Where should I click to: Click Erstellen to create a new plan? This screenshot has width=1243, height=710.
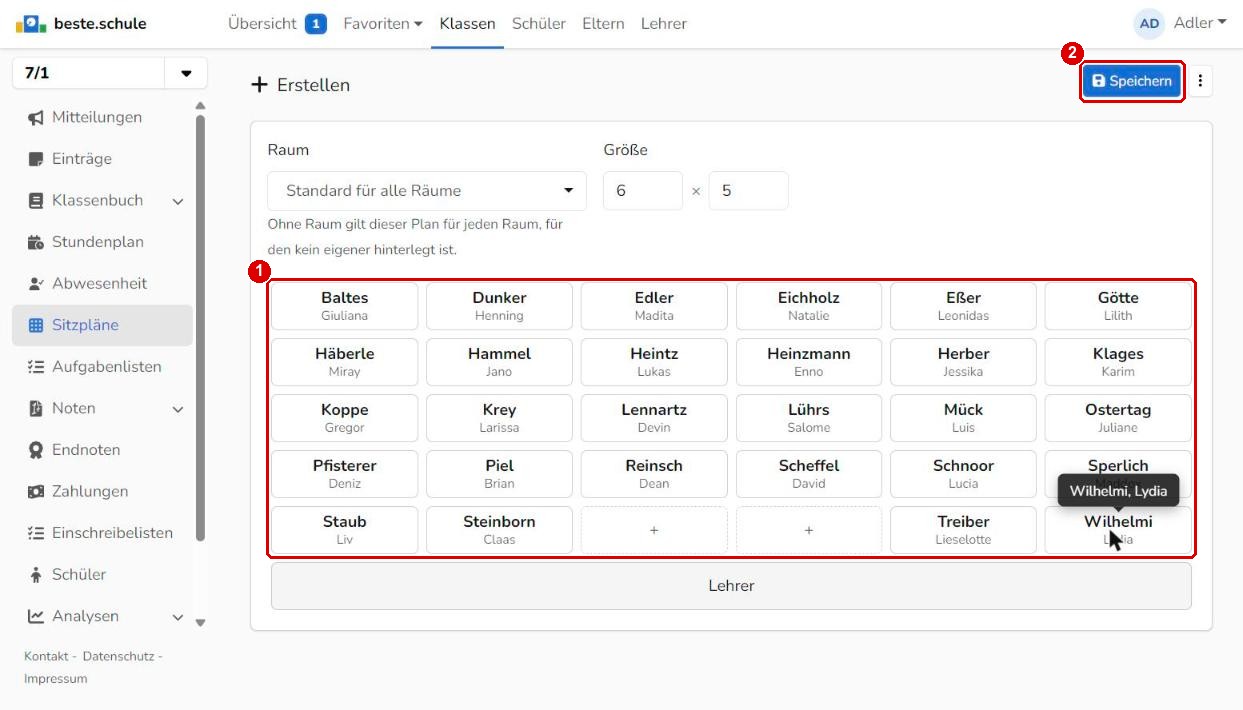pyautogui.click(x=300, y=85)
